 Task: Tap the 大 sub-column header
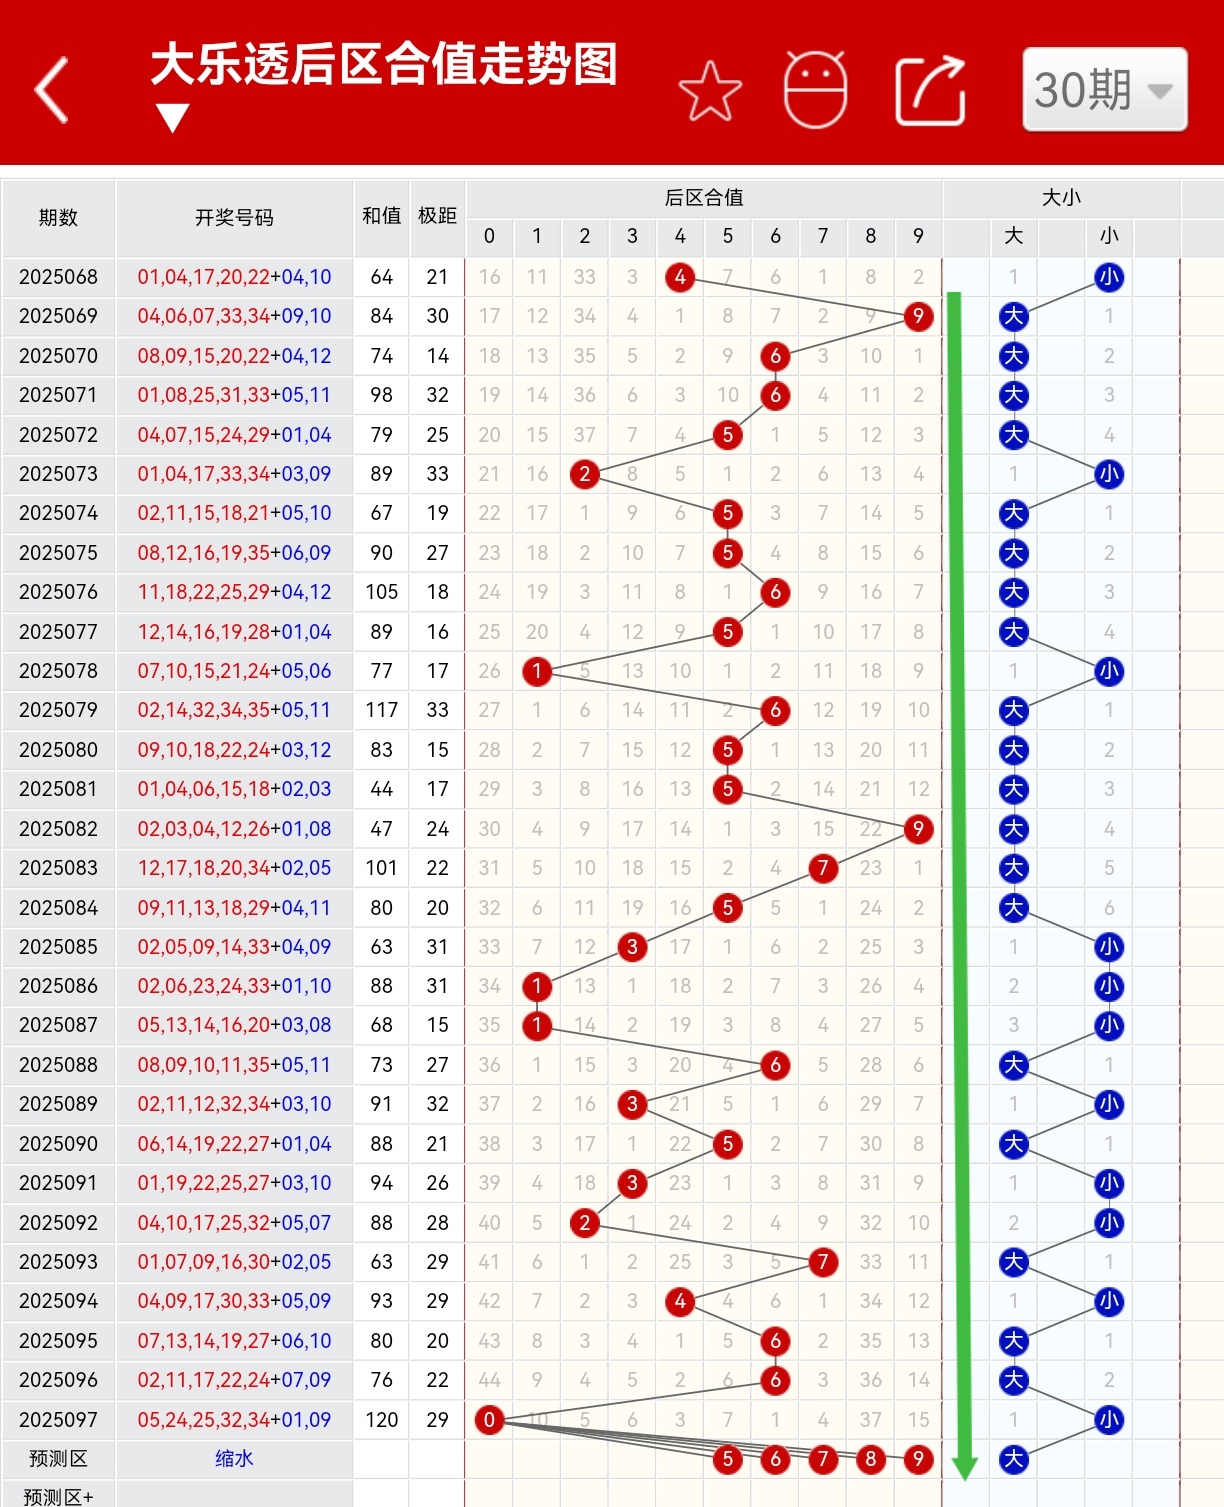pos(1014,236)
